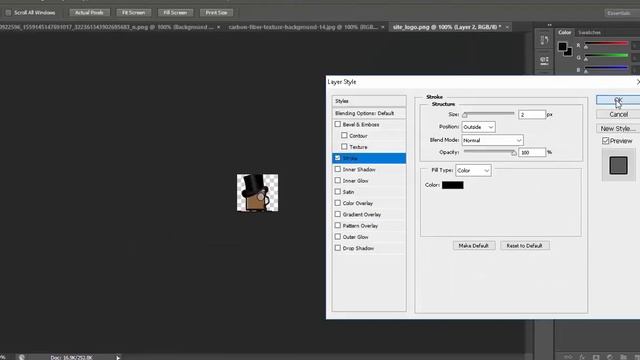Enable Bevel & Emboss checkbox
This screenshot has width=640, height=360.
pos(338,124)
